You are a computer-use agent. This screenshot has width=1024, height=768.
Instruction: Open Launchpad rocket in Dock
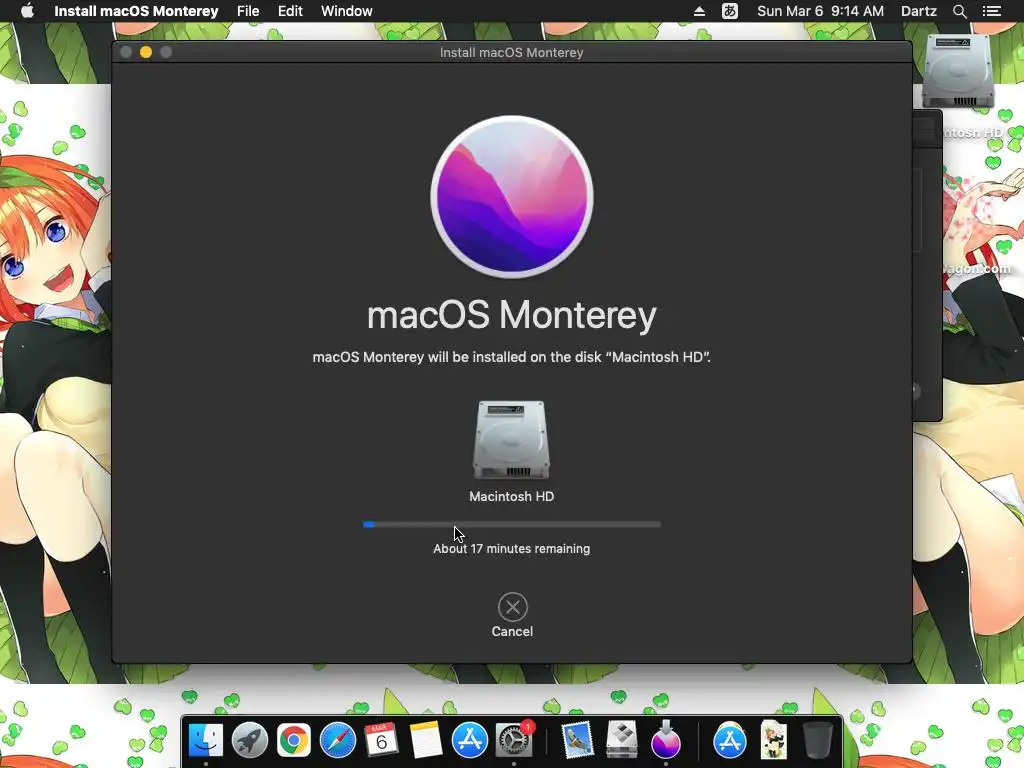(x=249, y=741)
